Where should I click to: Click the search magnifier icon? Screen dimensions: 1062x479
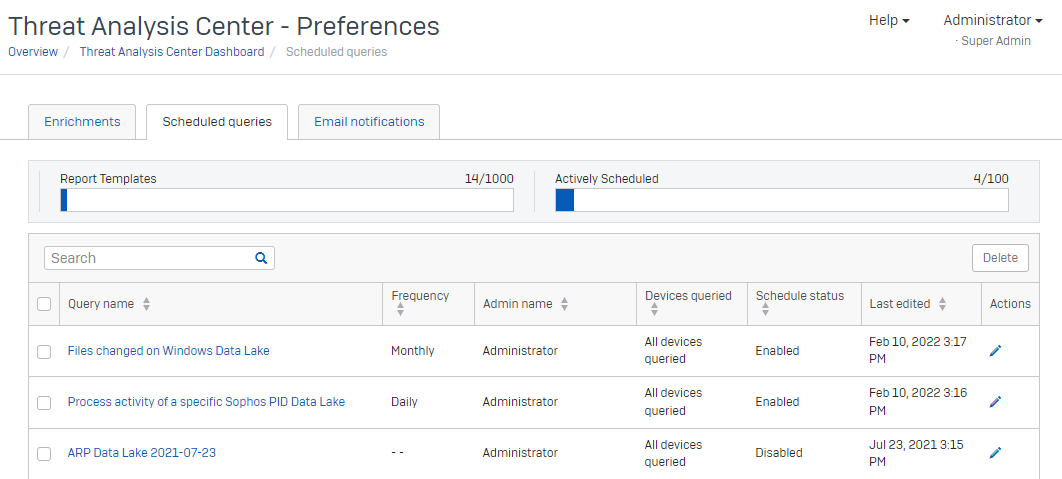tap(261, 258)
